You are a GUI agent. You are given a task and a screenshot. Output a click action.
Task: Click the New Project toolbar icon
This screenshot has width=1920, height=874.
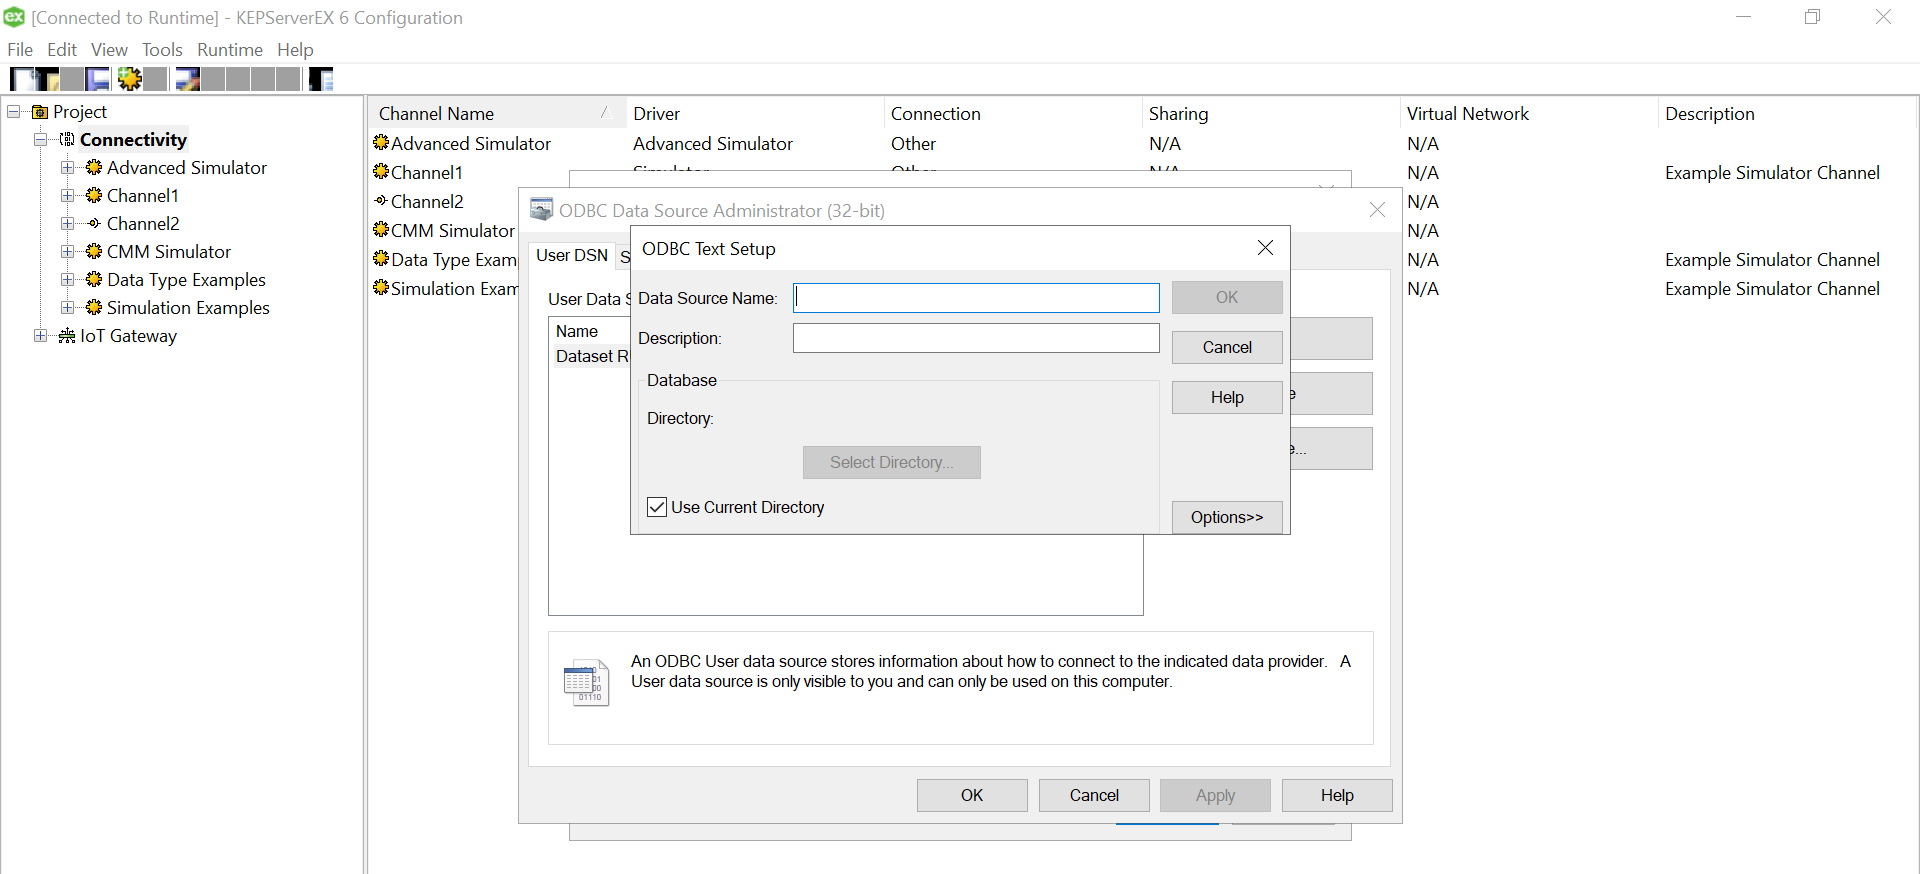[x=22, y=79]
